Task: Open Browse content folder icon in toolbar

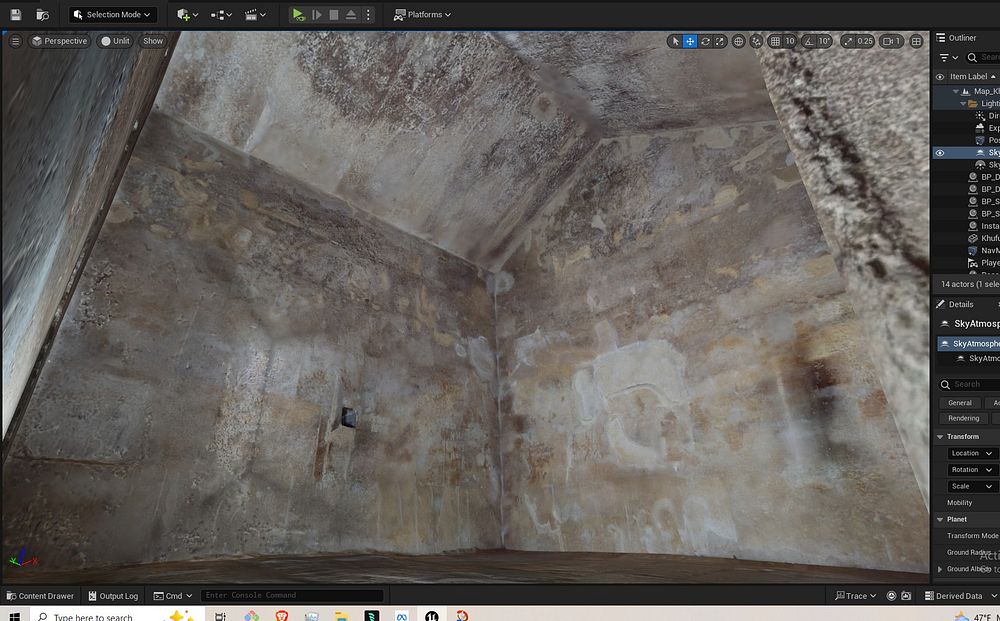Action: click(43, 15)
